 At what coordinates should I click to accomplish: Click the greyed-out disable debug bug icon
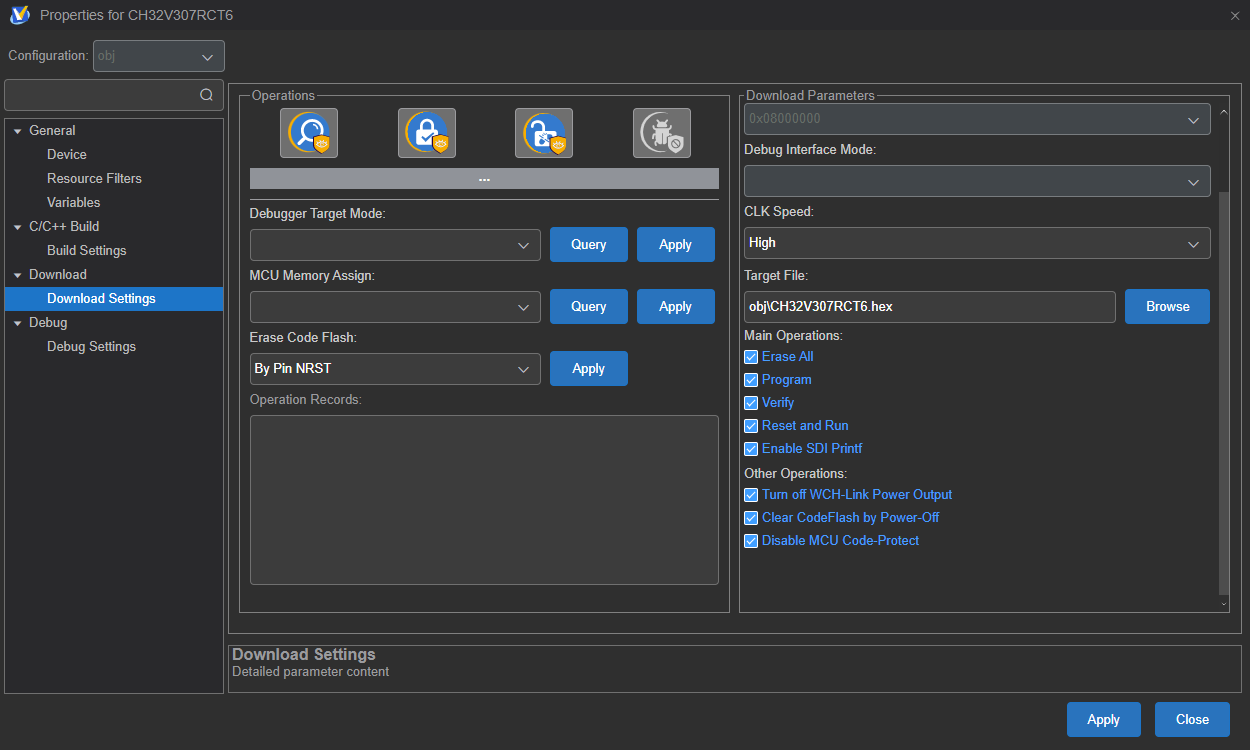click(662, 133)
